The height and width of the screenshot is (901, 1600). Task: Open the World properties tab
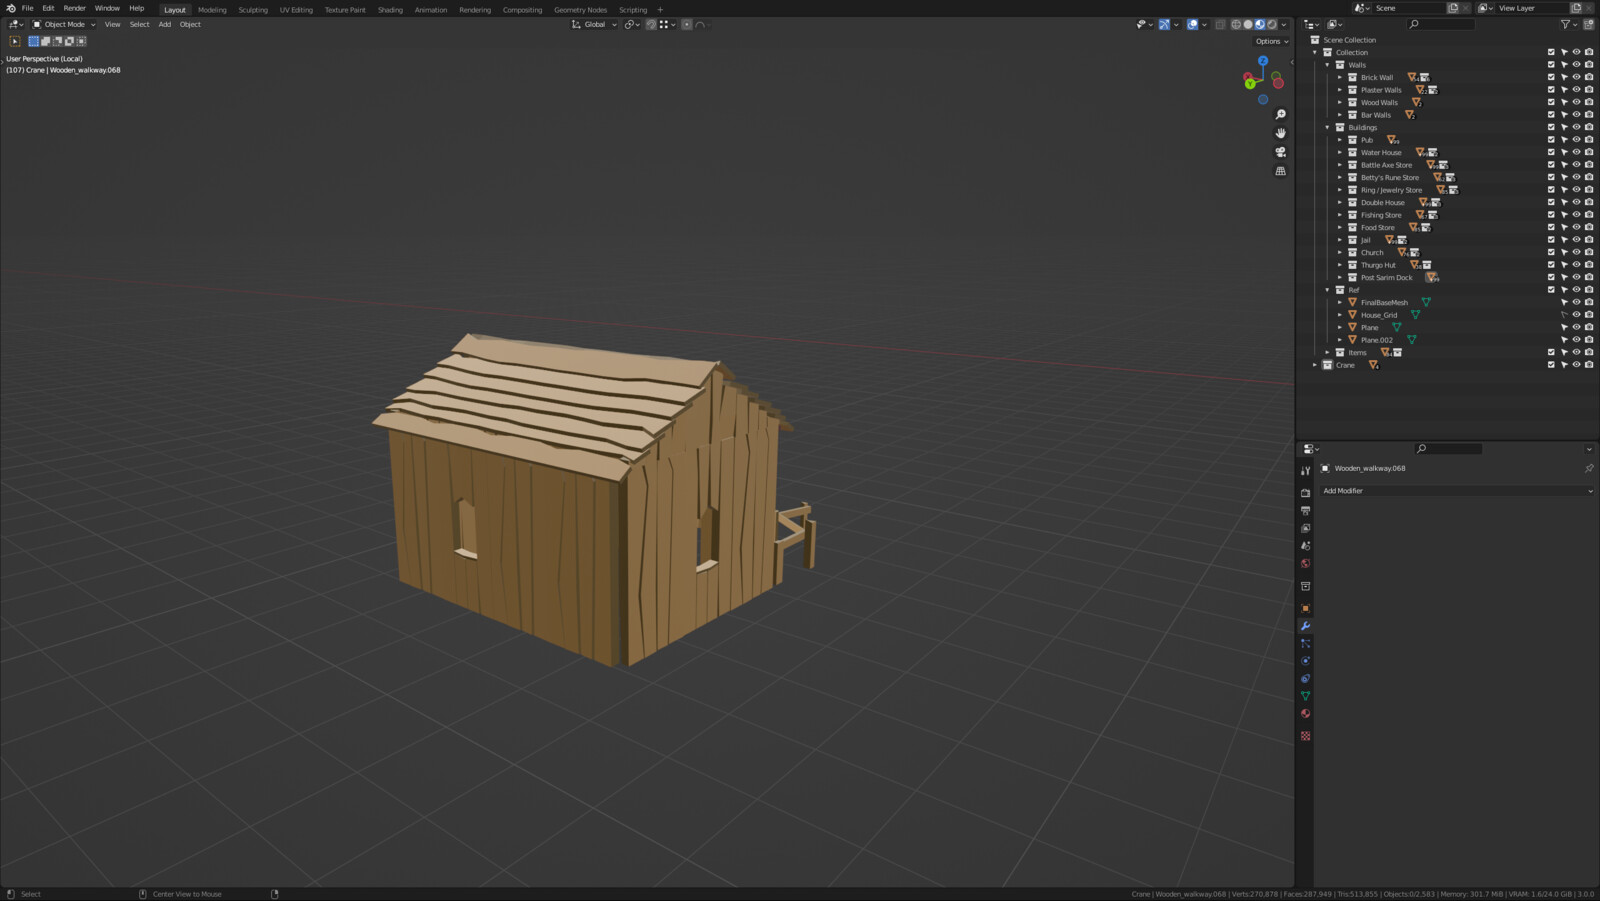tap(1305, 563)
